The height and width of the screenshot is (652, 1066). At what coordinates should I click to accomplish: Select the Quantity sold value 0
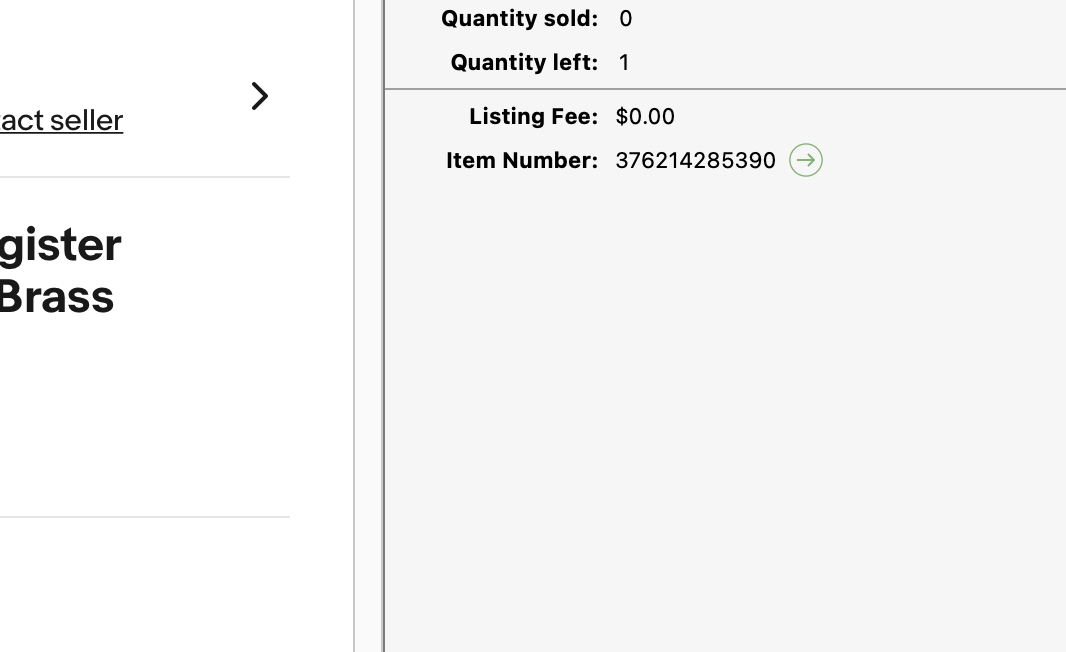point(625,18)
